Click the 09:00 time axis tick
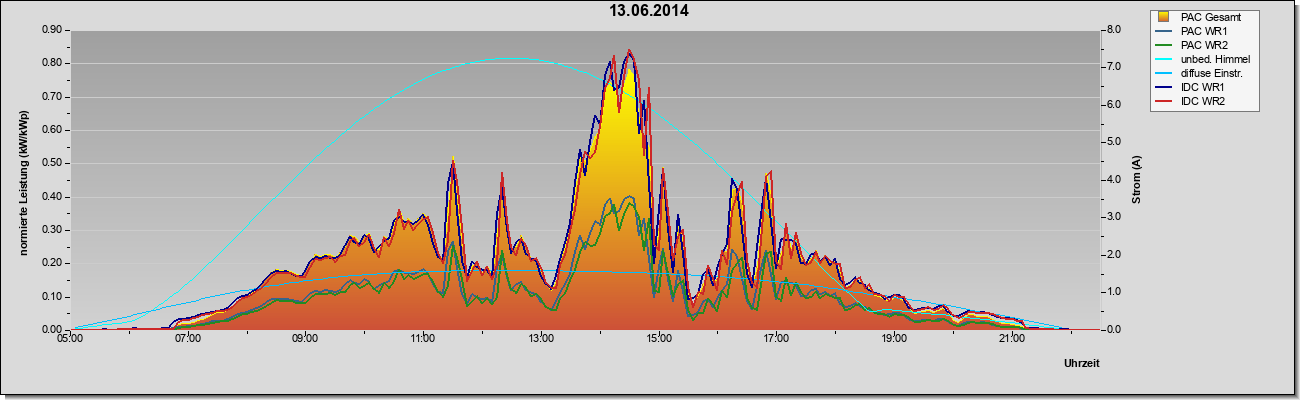 point(305,340)
